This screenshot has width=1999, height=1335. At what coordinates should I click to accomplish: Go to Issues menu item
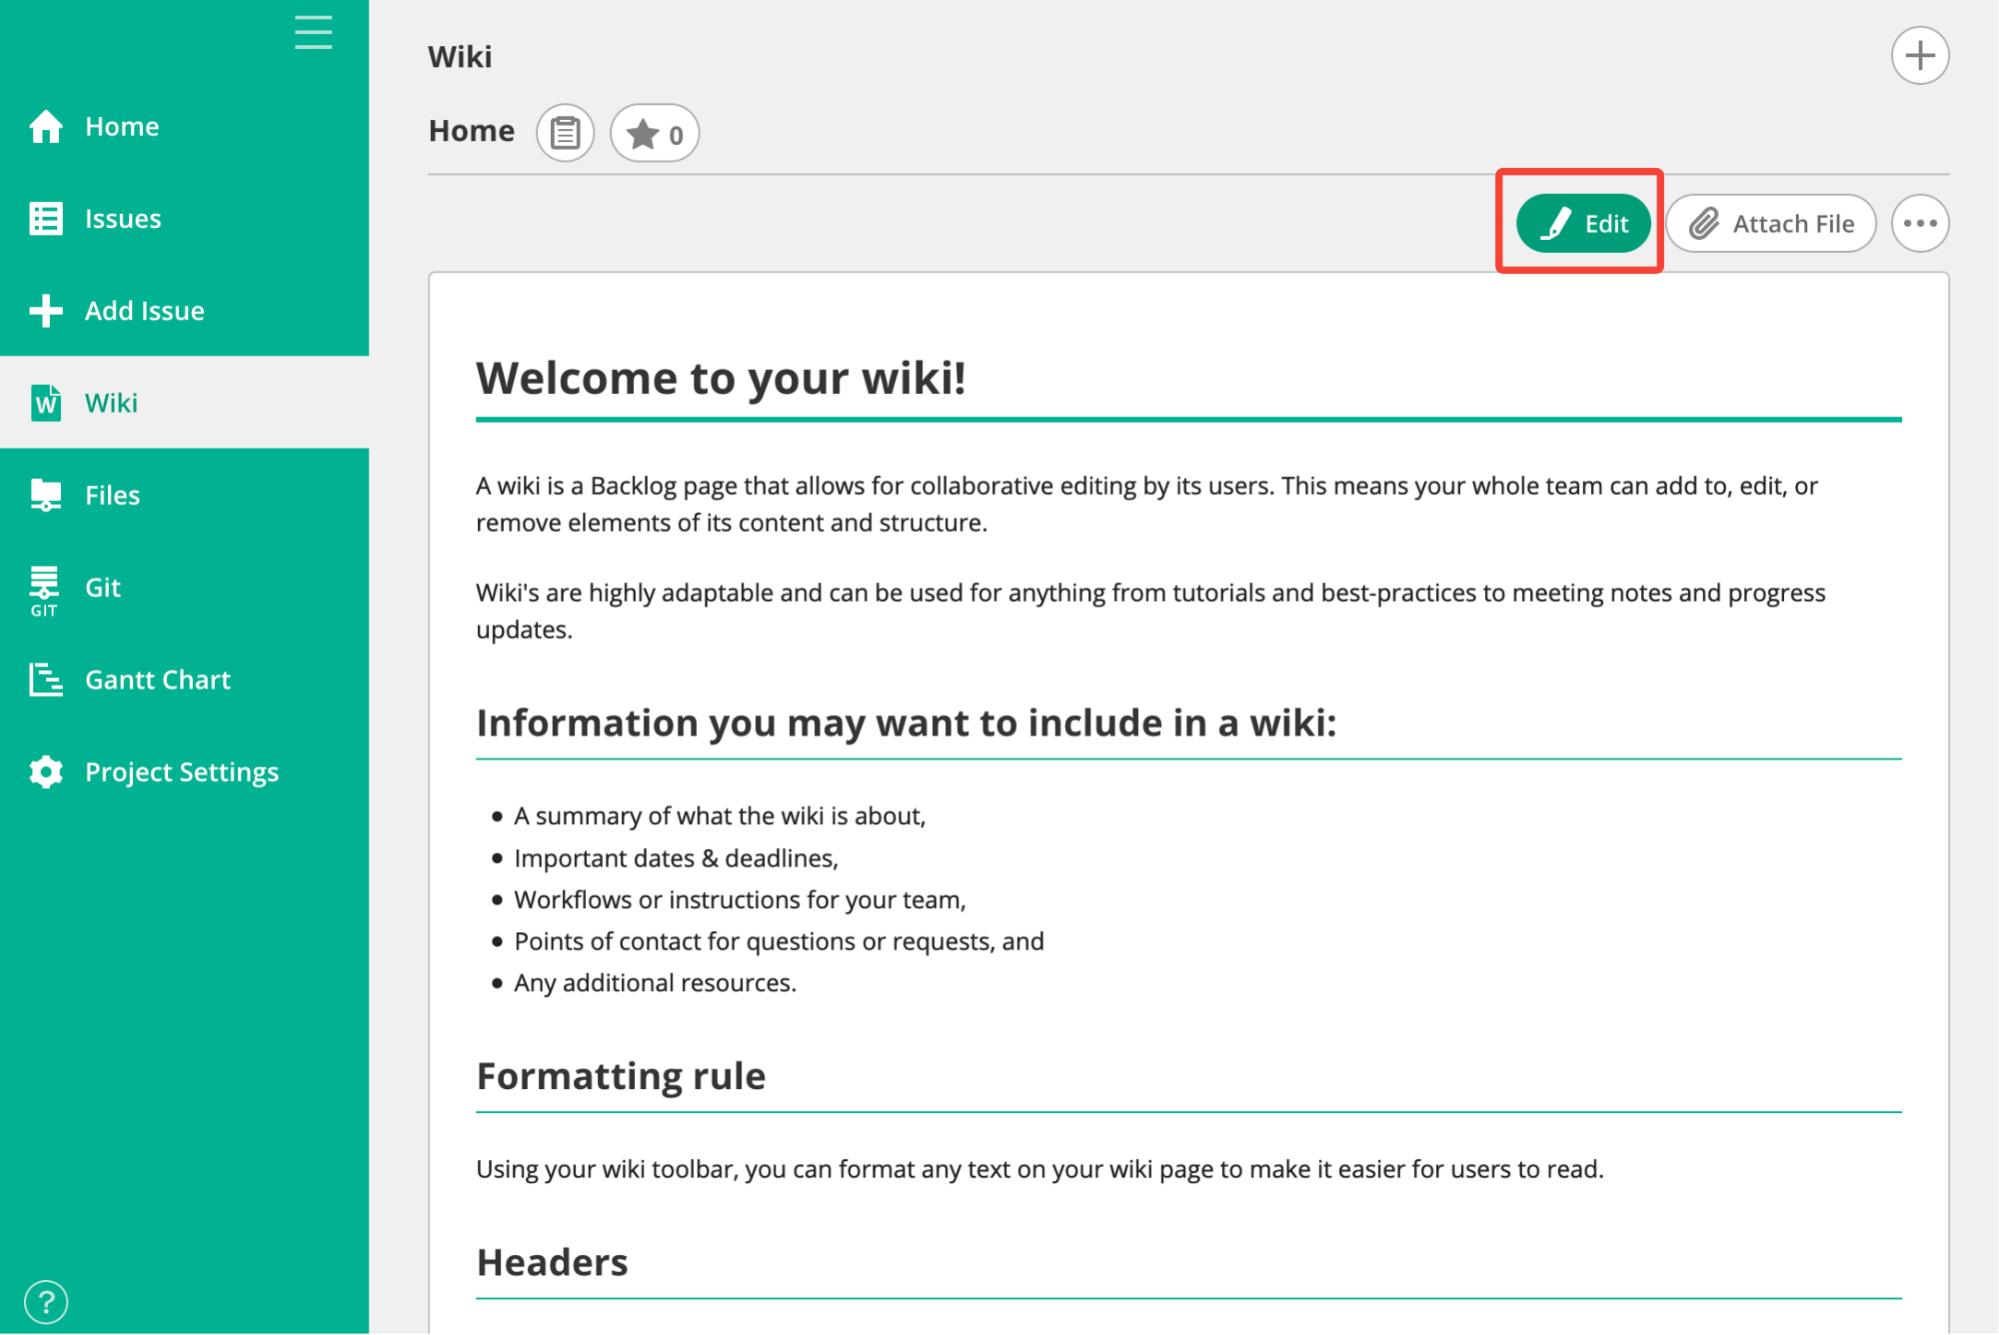point(123,219)
